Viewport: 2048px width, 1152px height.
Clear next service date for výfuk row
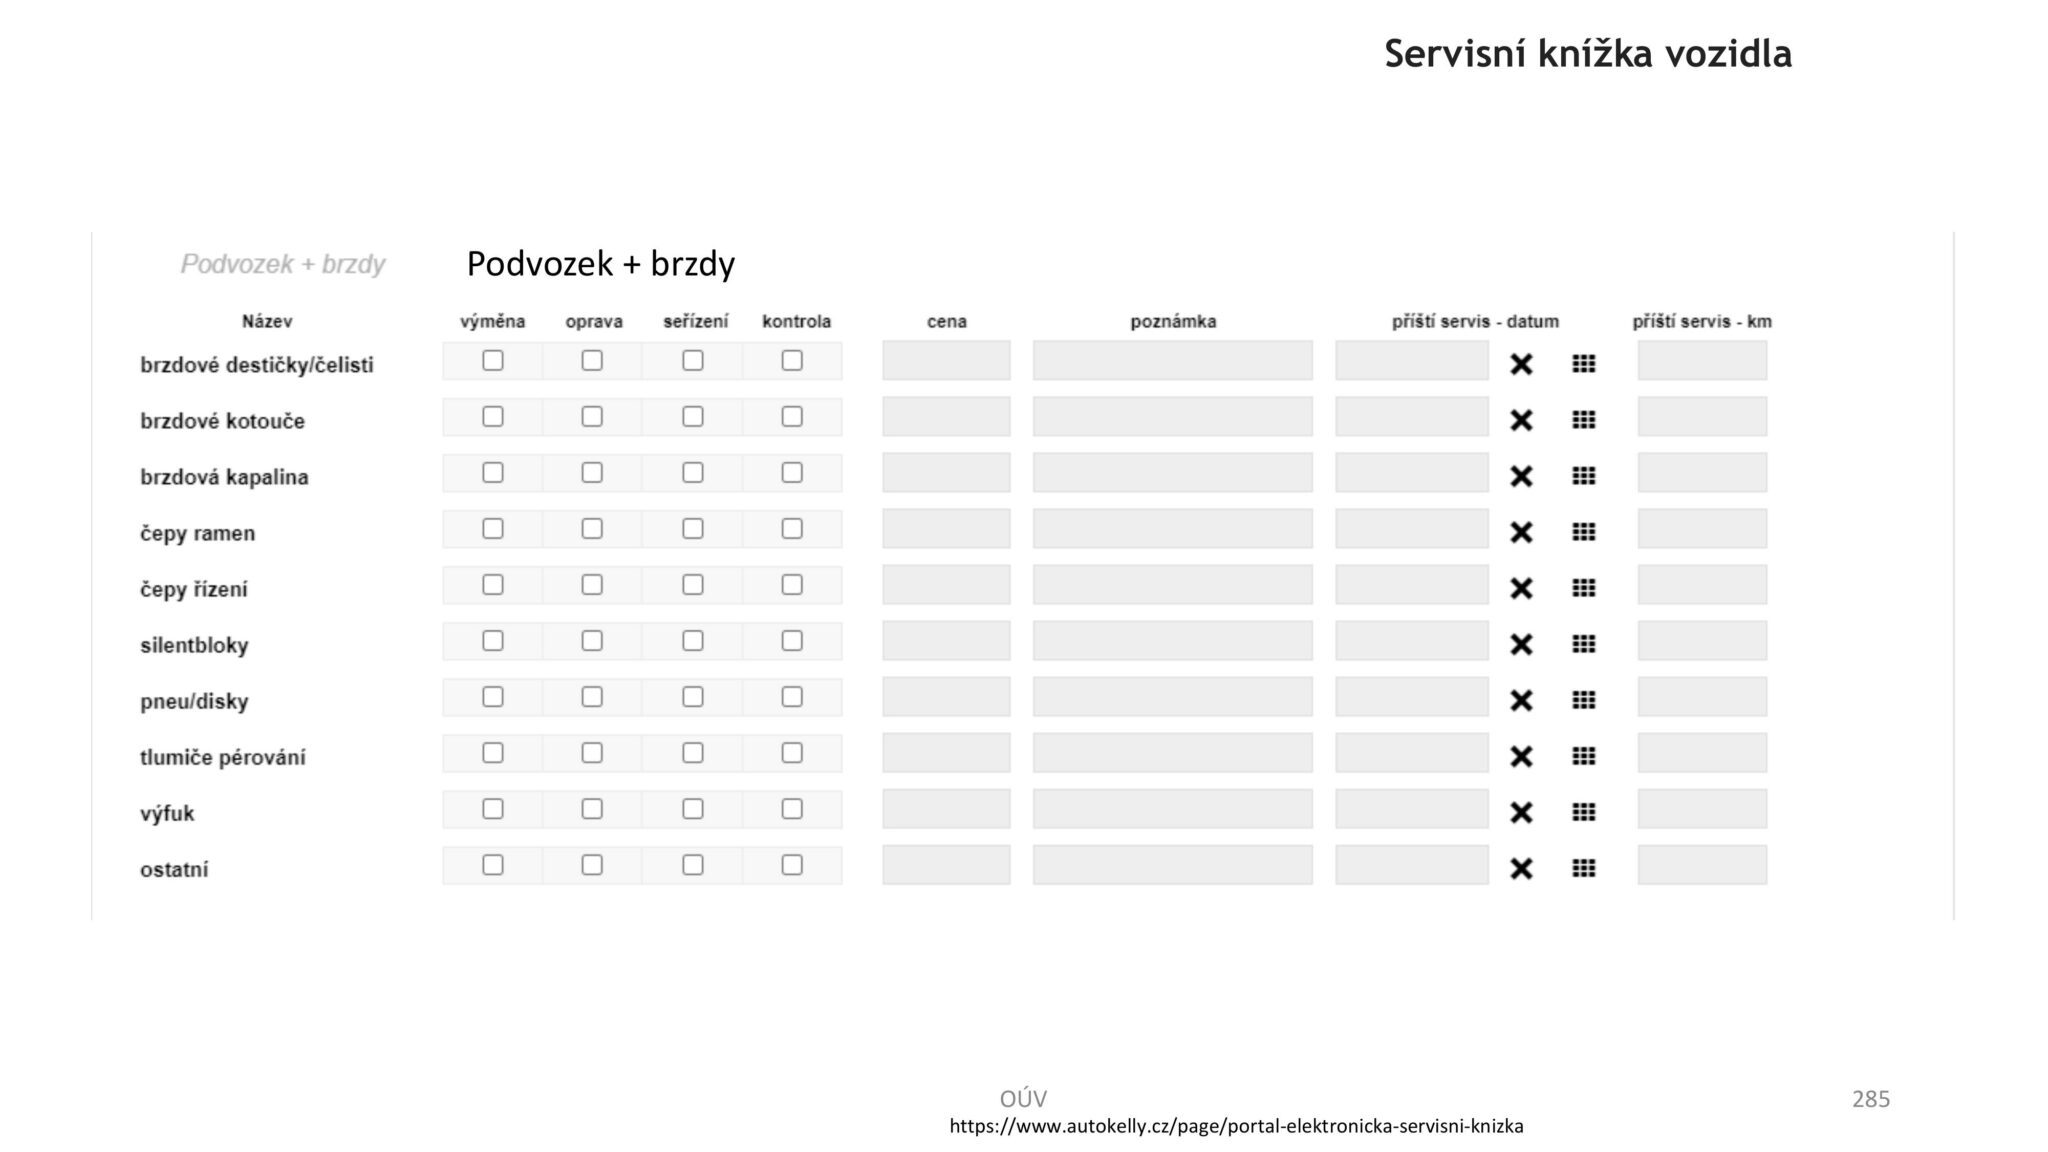click(x=1521, y=812)
